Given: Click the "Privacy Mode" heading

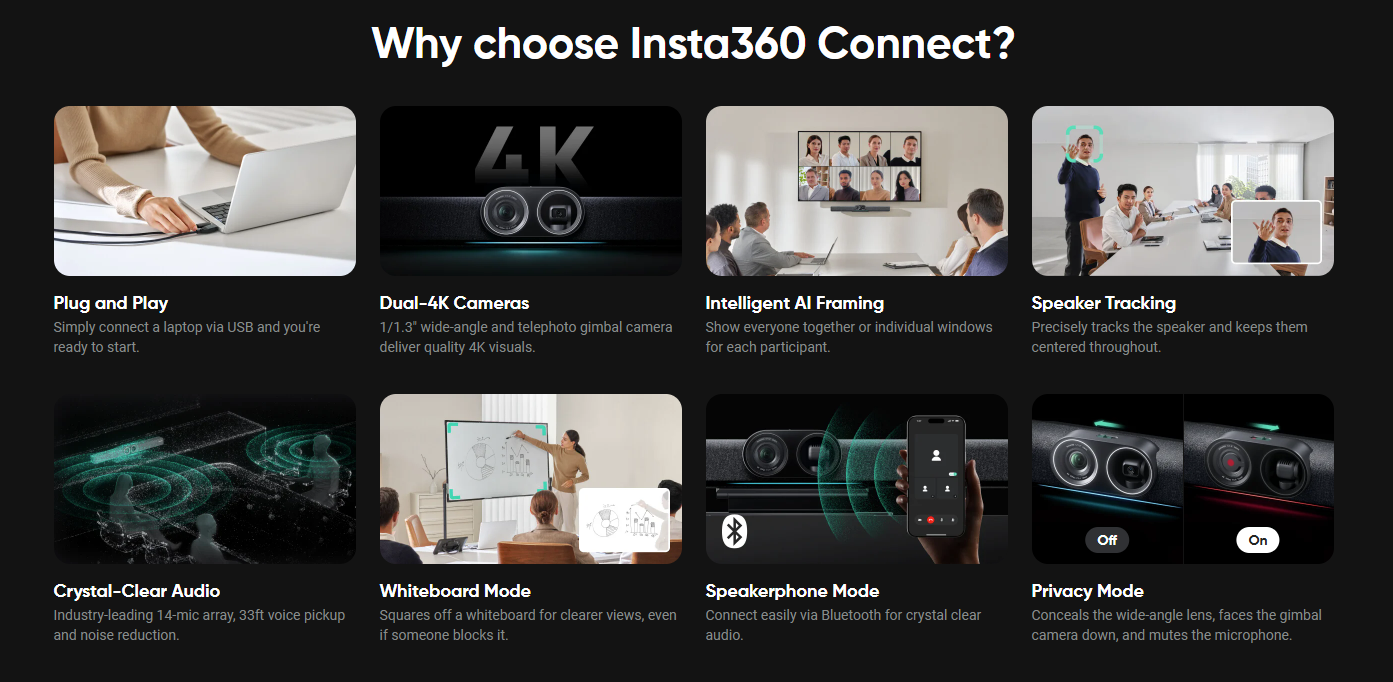Looking at the screenshot, I should click(x=1088, y=591).
